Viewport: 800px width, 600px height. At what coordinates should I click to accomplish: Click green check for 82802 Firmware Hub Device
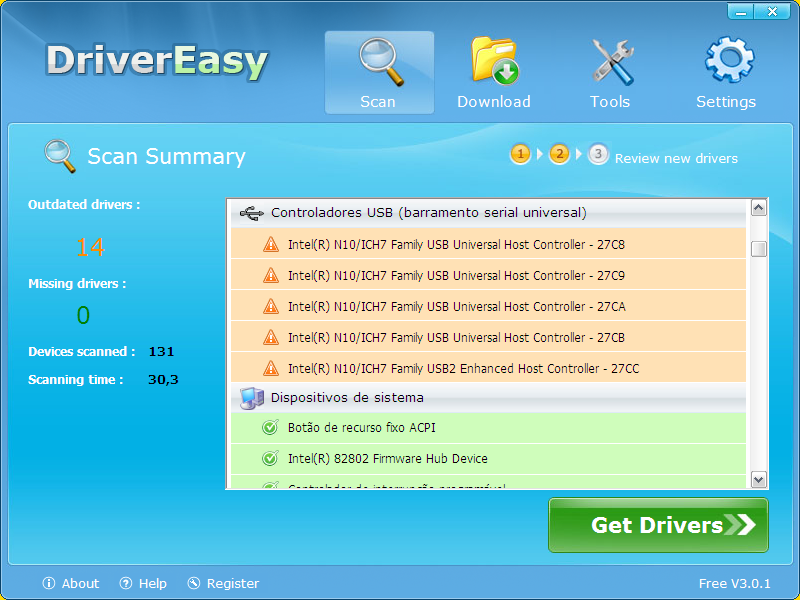[270, 458]
